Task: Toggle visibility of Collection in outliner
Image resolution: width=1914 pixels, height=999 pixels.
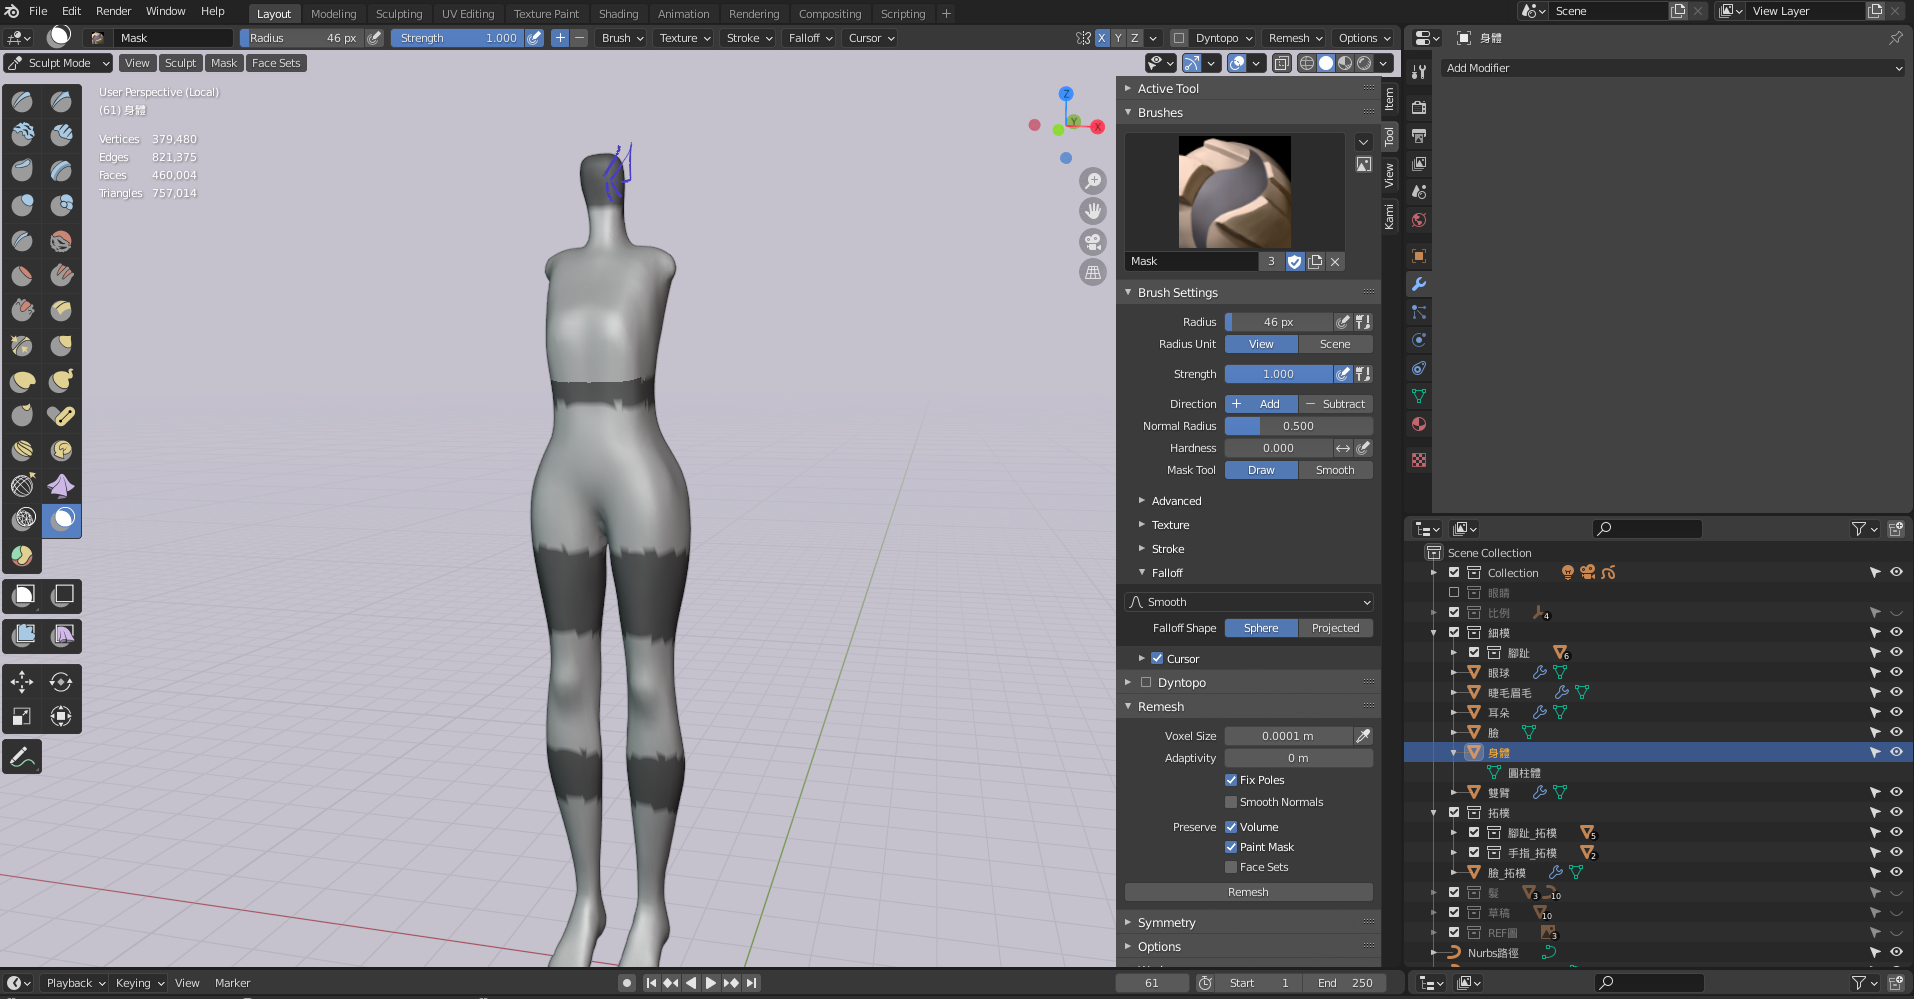Action: [x=1895, y=573]
